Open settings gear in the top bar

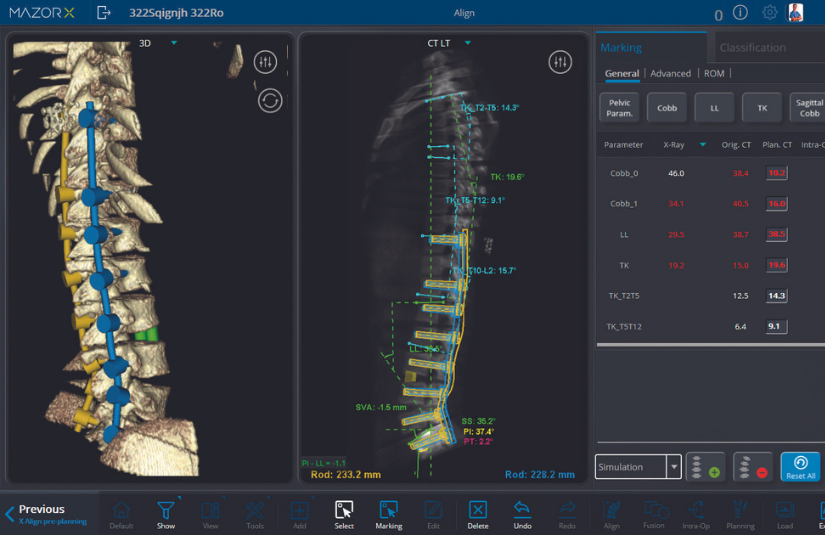769,12
